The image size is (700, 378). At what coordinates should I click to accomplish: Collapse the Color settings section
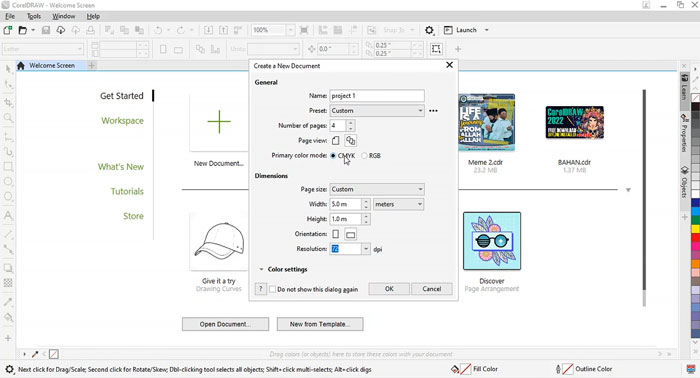coord(261,270)
